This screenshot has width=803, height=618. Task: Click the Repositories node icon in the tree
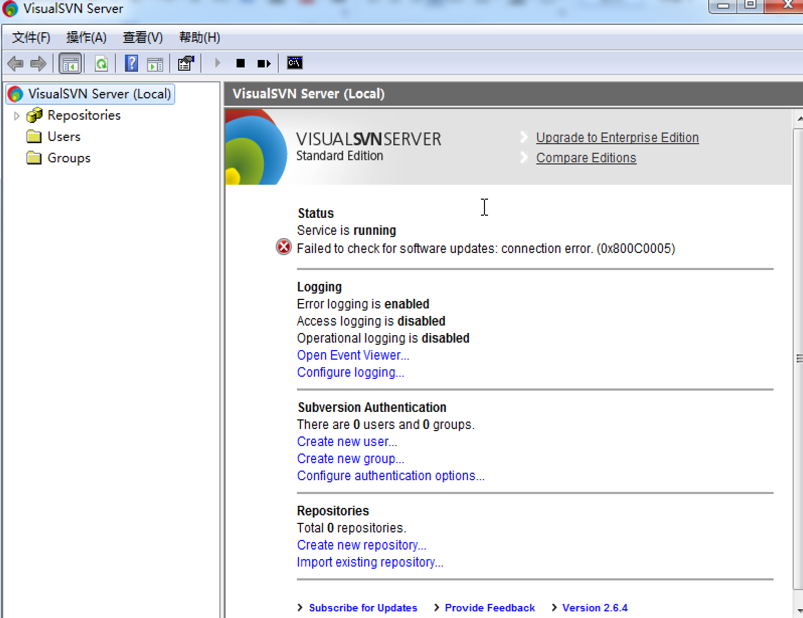click(34, 115)
